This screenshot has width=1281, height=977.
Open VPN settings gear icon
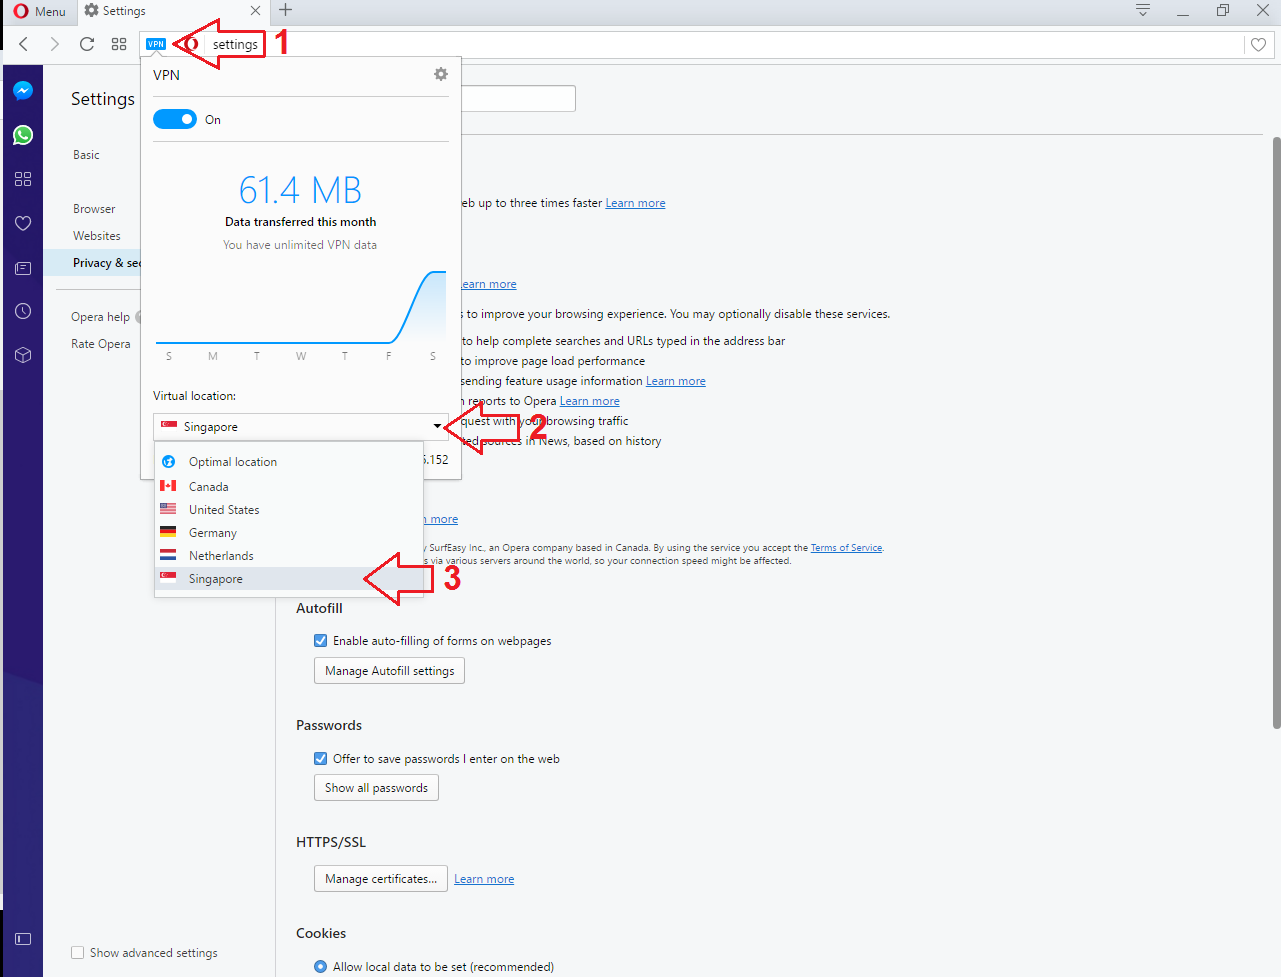[x=441, y=74]
